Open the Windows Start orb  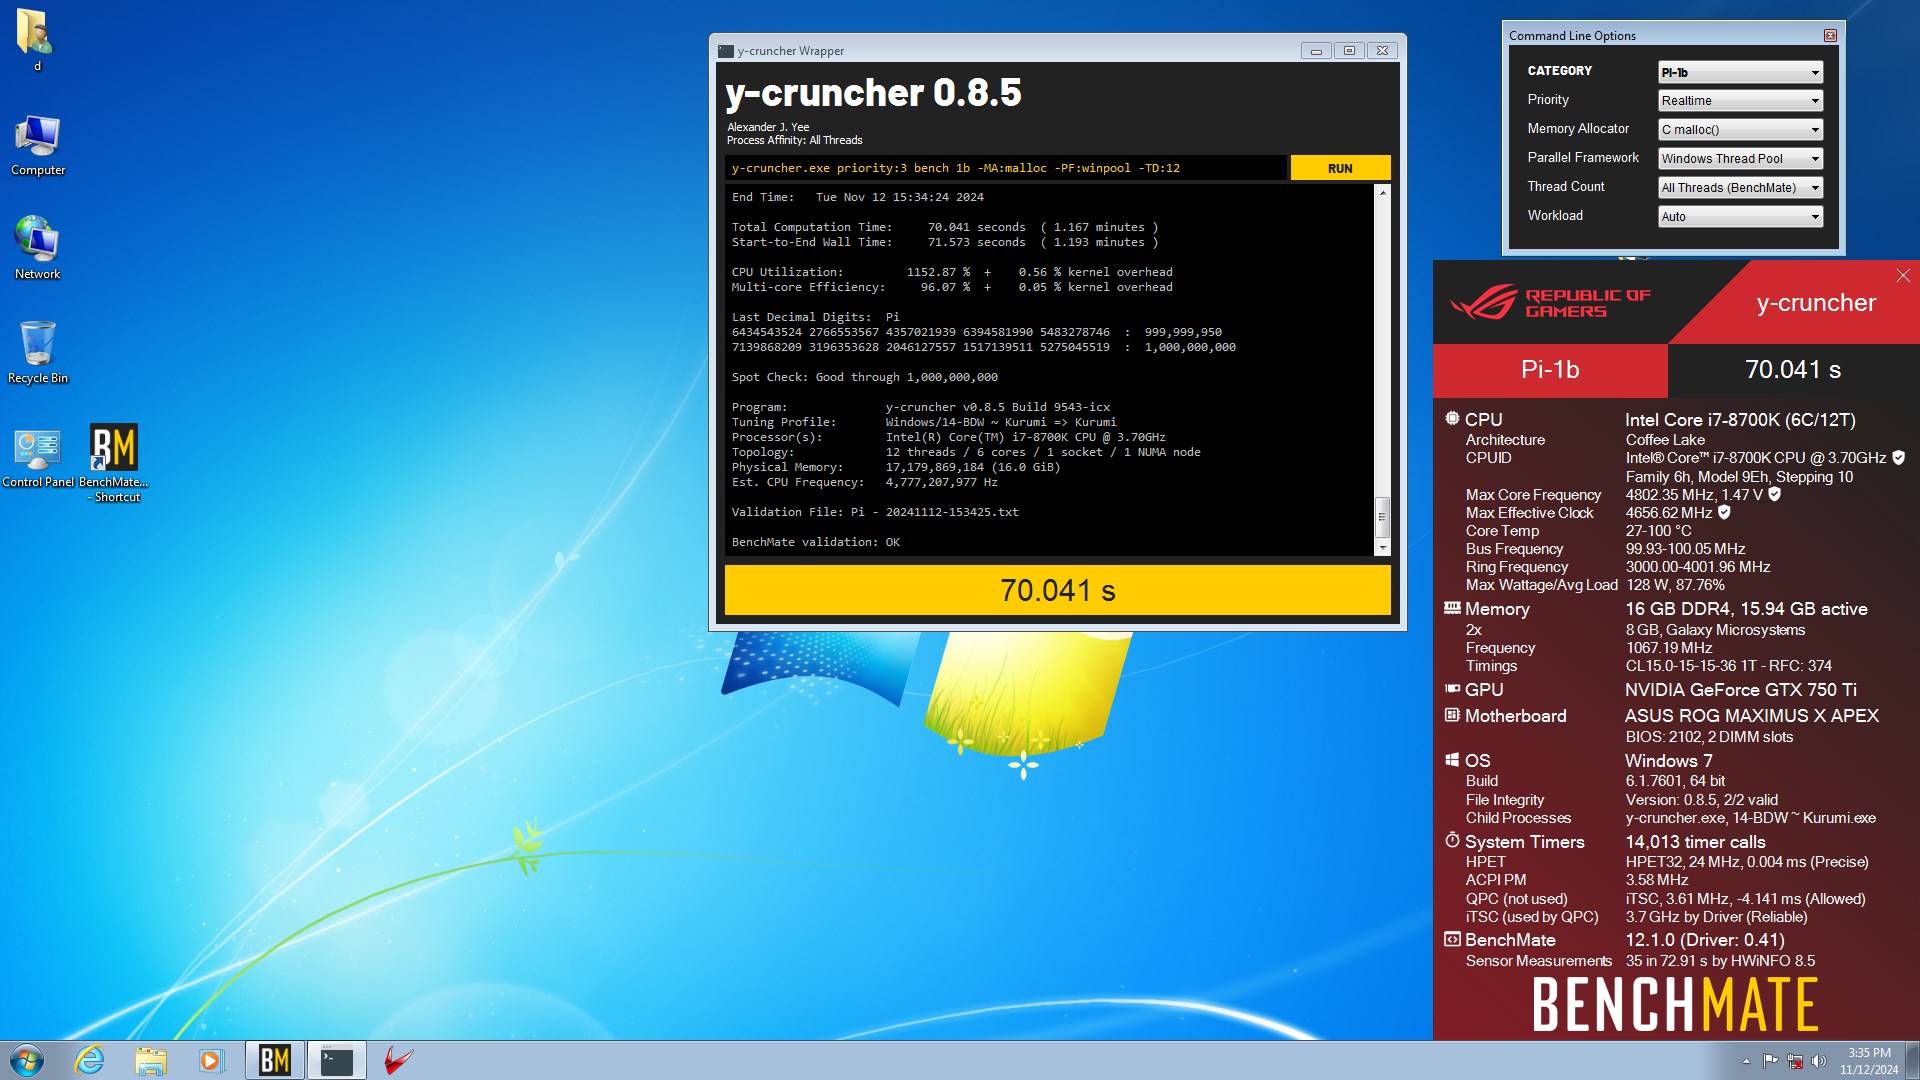tap(27, 1060)
